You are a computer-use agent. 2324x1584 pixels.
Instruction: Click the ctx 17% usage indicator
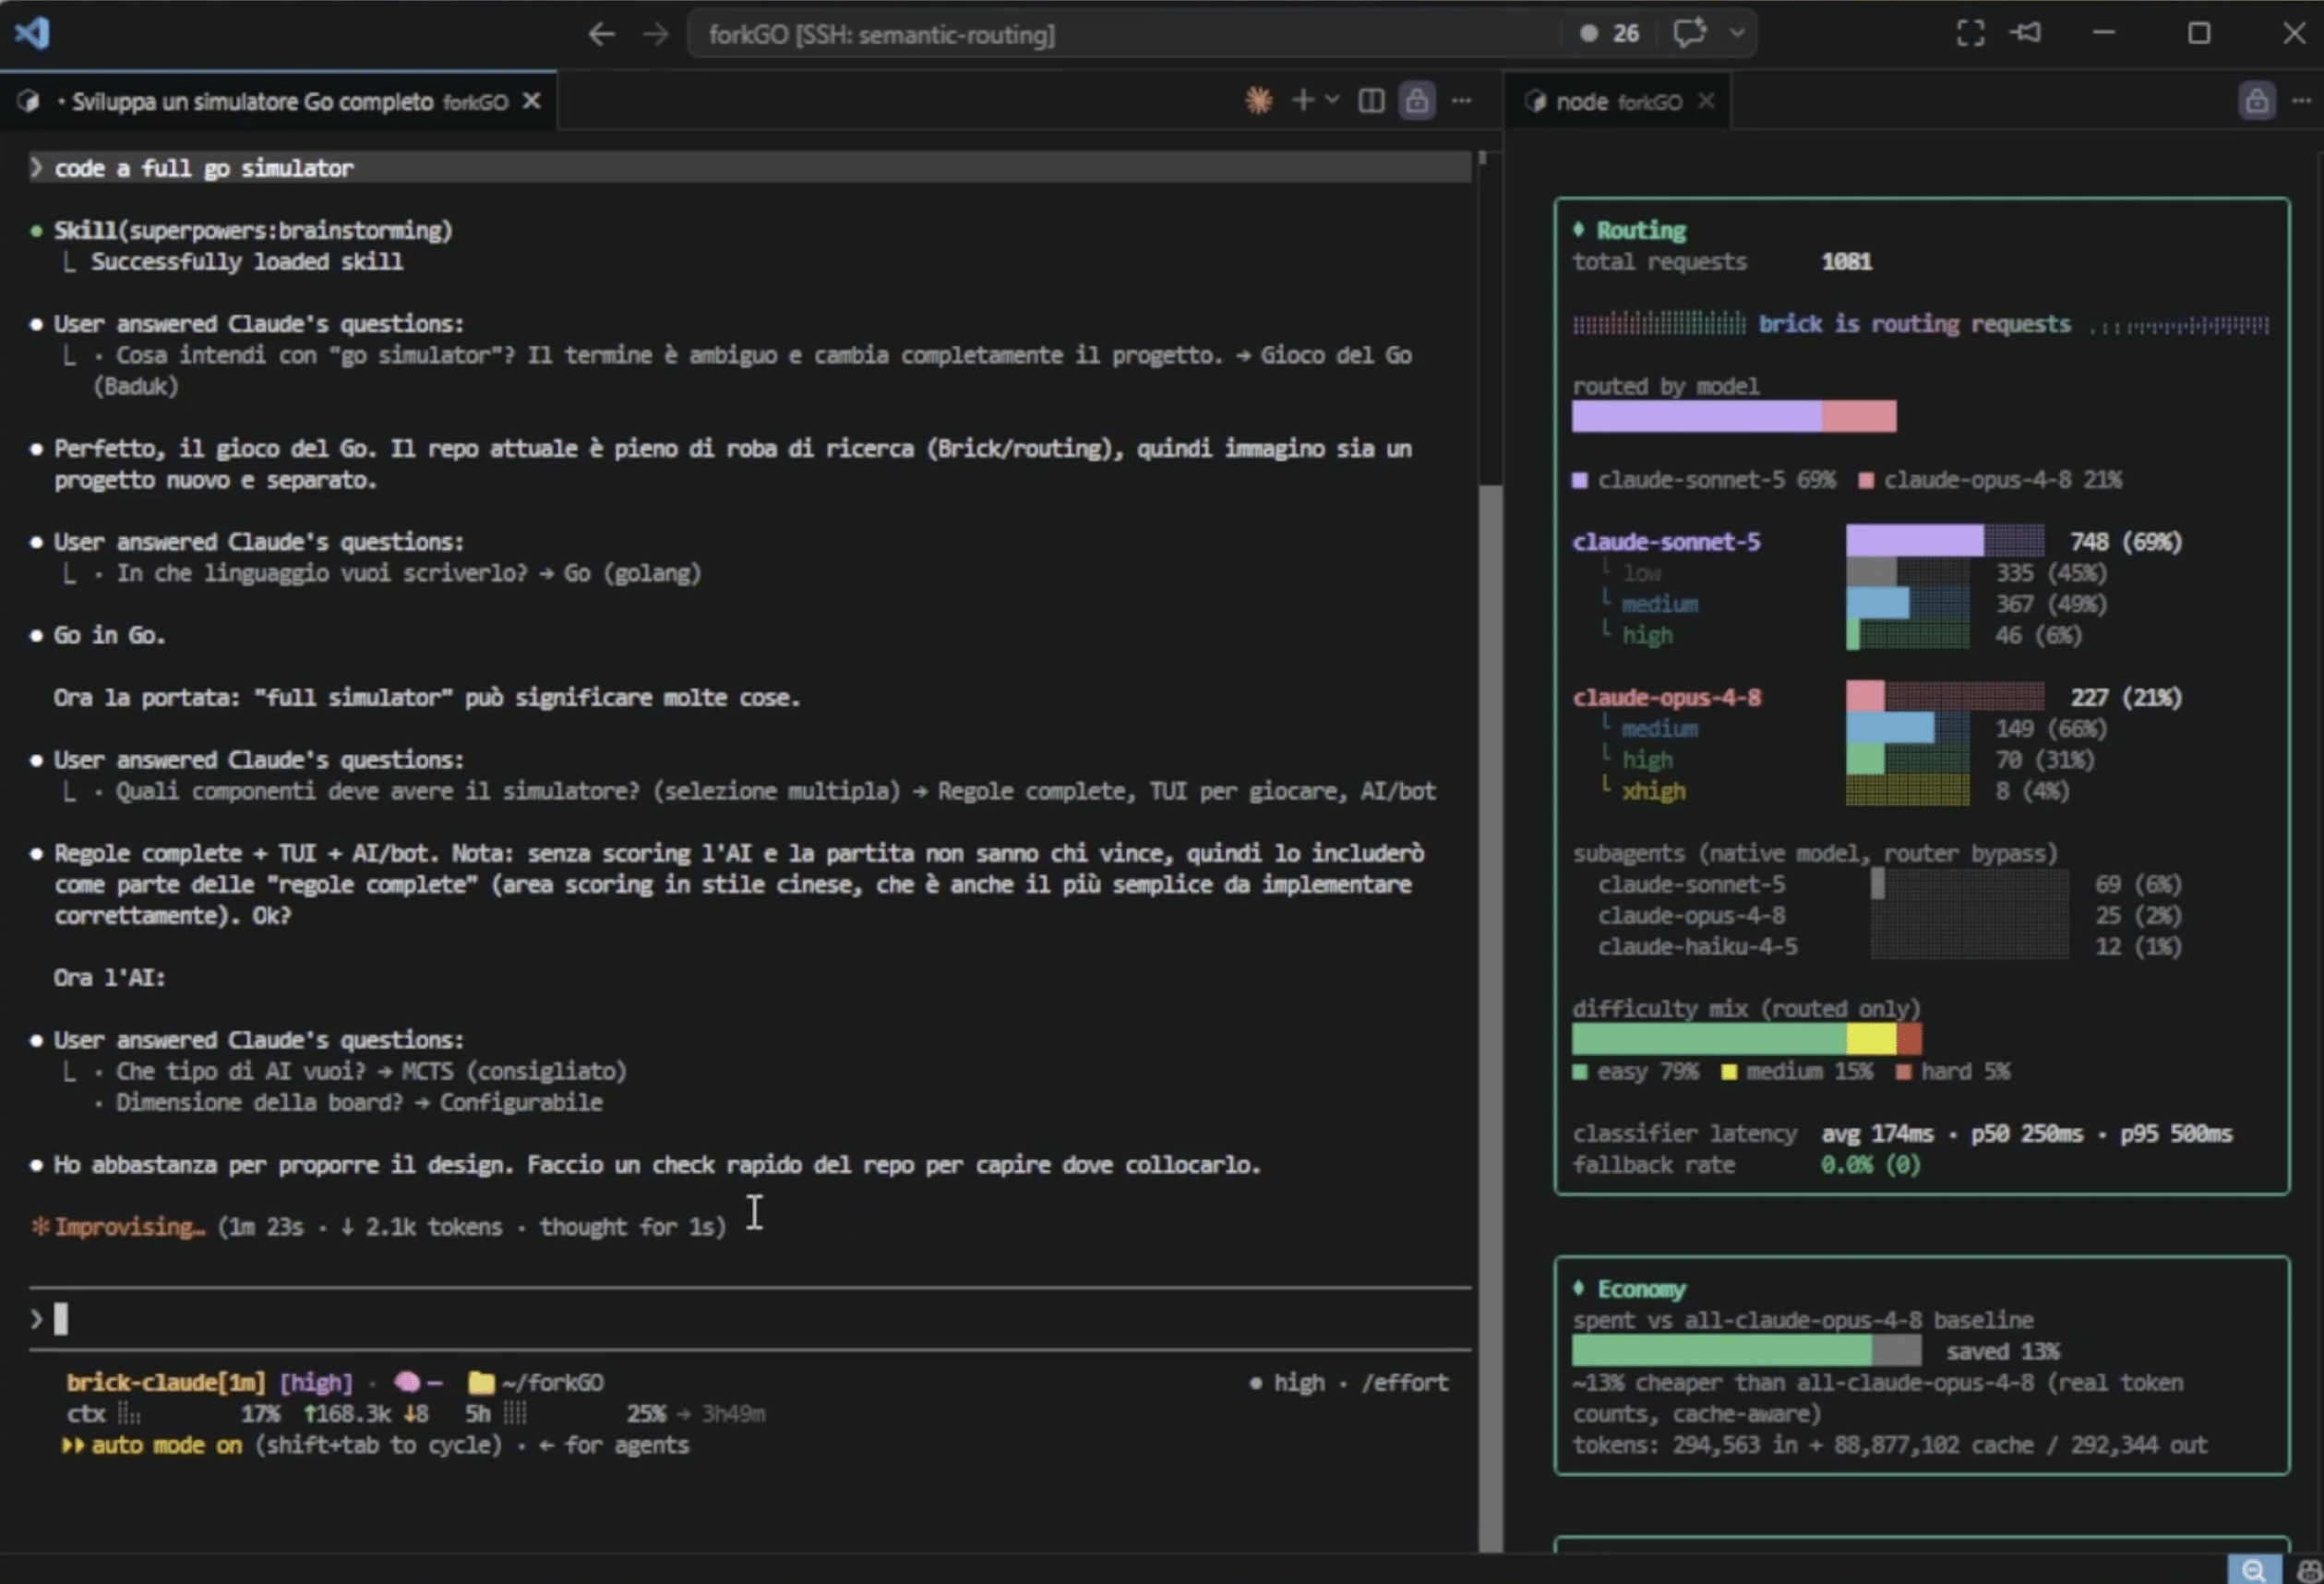pos(173,1414)
